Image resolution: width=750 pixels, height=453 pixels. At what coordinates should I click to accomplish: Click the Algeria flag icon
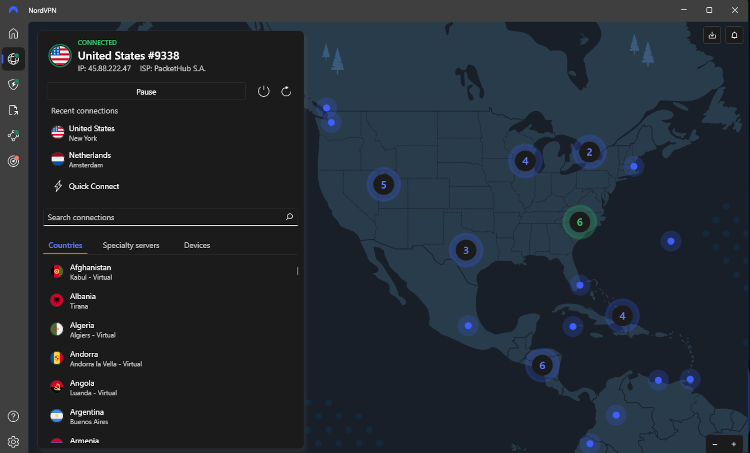click(57, 330)
